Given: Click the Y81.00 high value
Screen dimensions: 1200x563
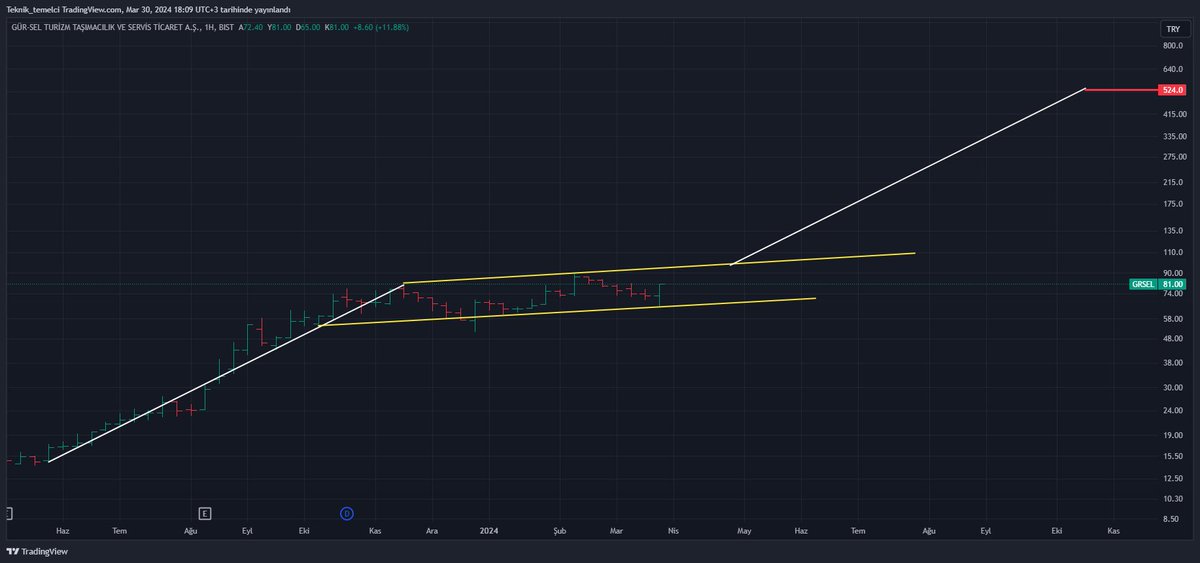Looking at the screenshot, I should (279, 27).
